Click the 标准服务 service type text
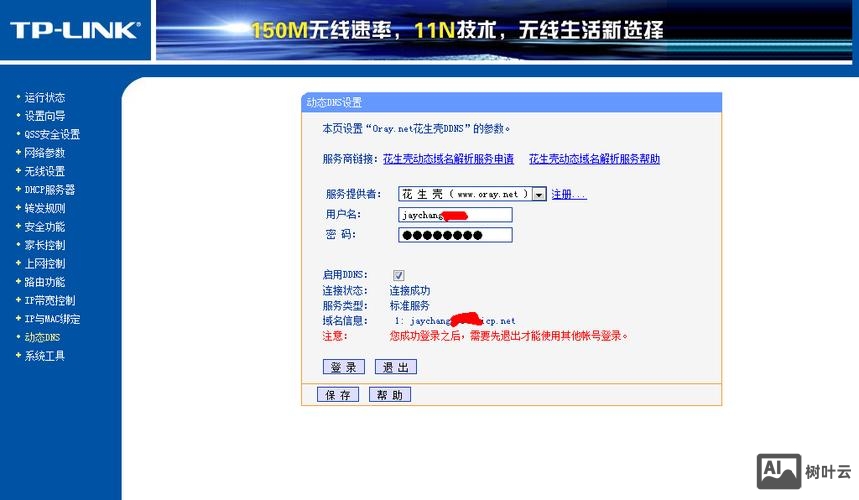Screen dimensions: 859x500 coord(410,306)
